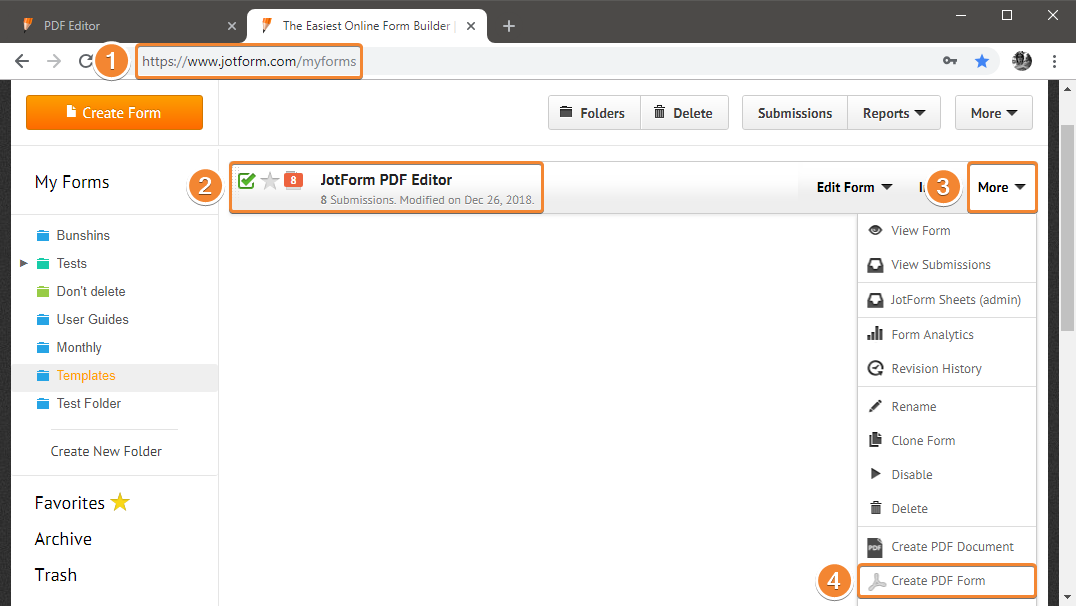1076x606 pixels.
Task: Click the green Tests folder icon
Action: [43, 264]
